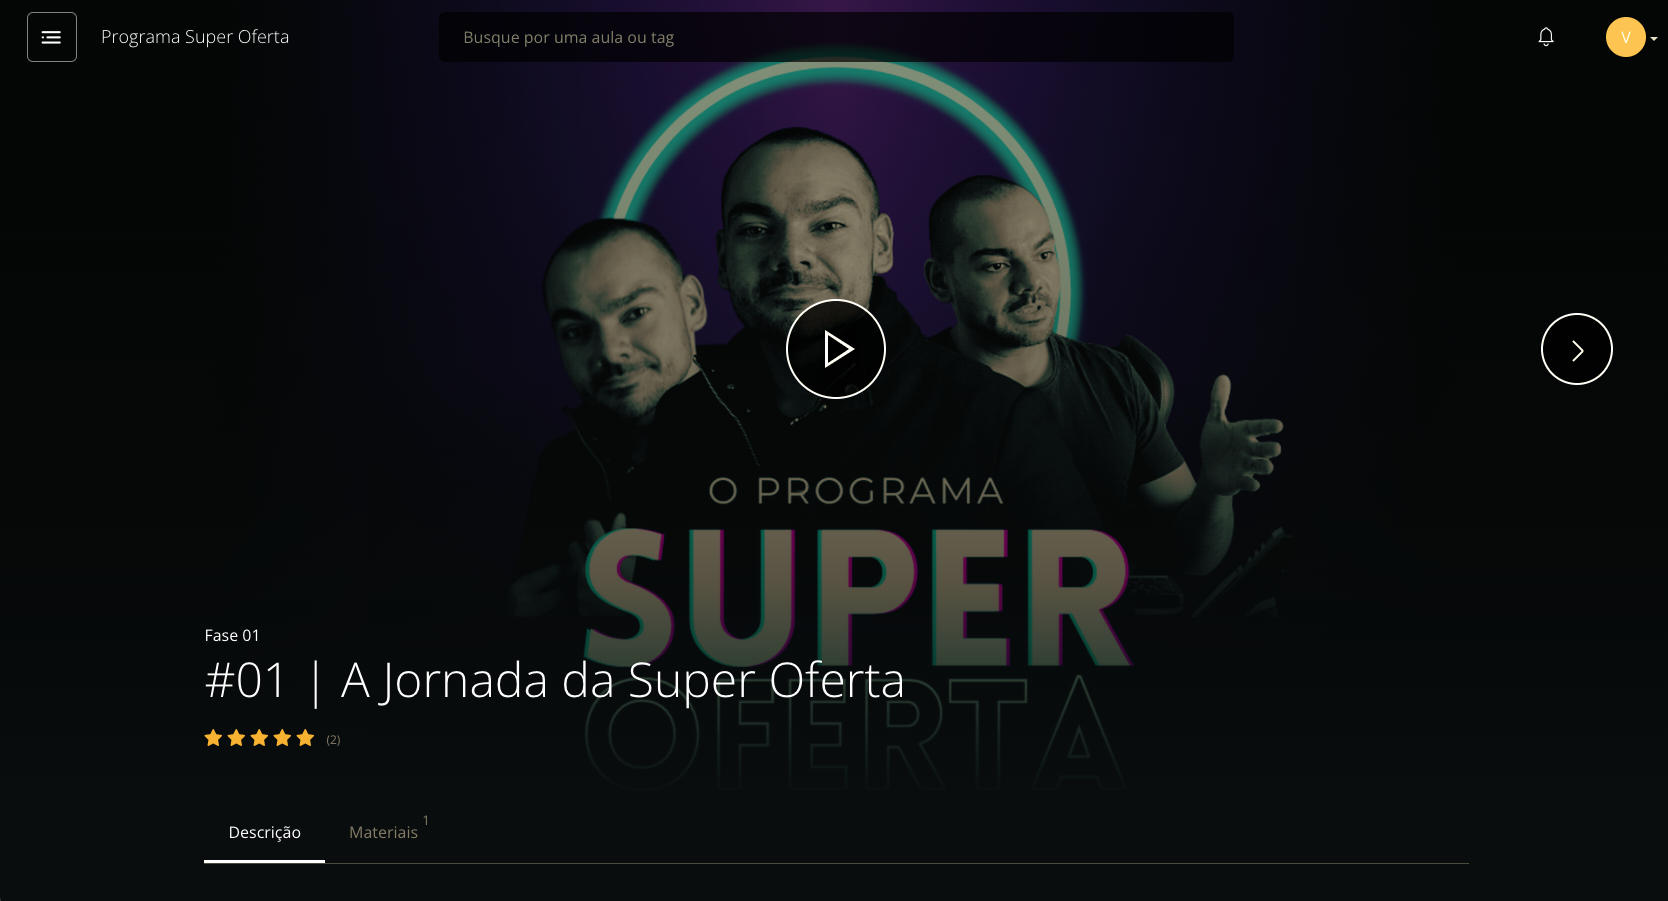Image resolution: width=1668 pixels, height=901 pixels.
Task: Click Programa Super Oferta header title
Action: pyautogui.click(x=195, y=37)
